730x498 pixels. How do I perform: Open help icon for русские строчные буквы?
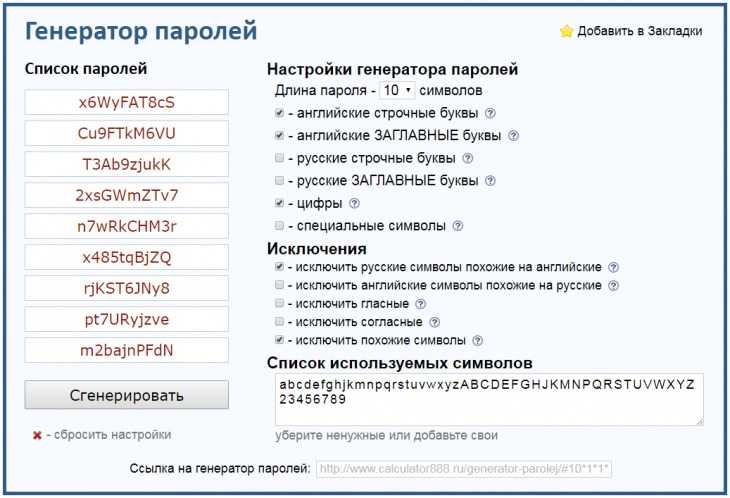click(x=467, y=158)
